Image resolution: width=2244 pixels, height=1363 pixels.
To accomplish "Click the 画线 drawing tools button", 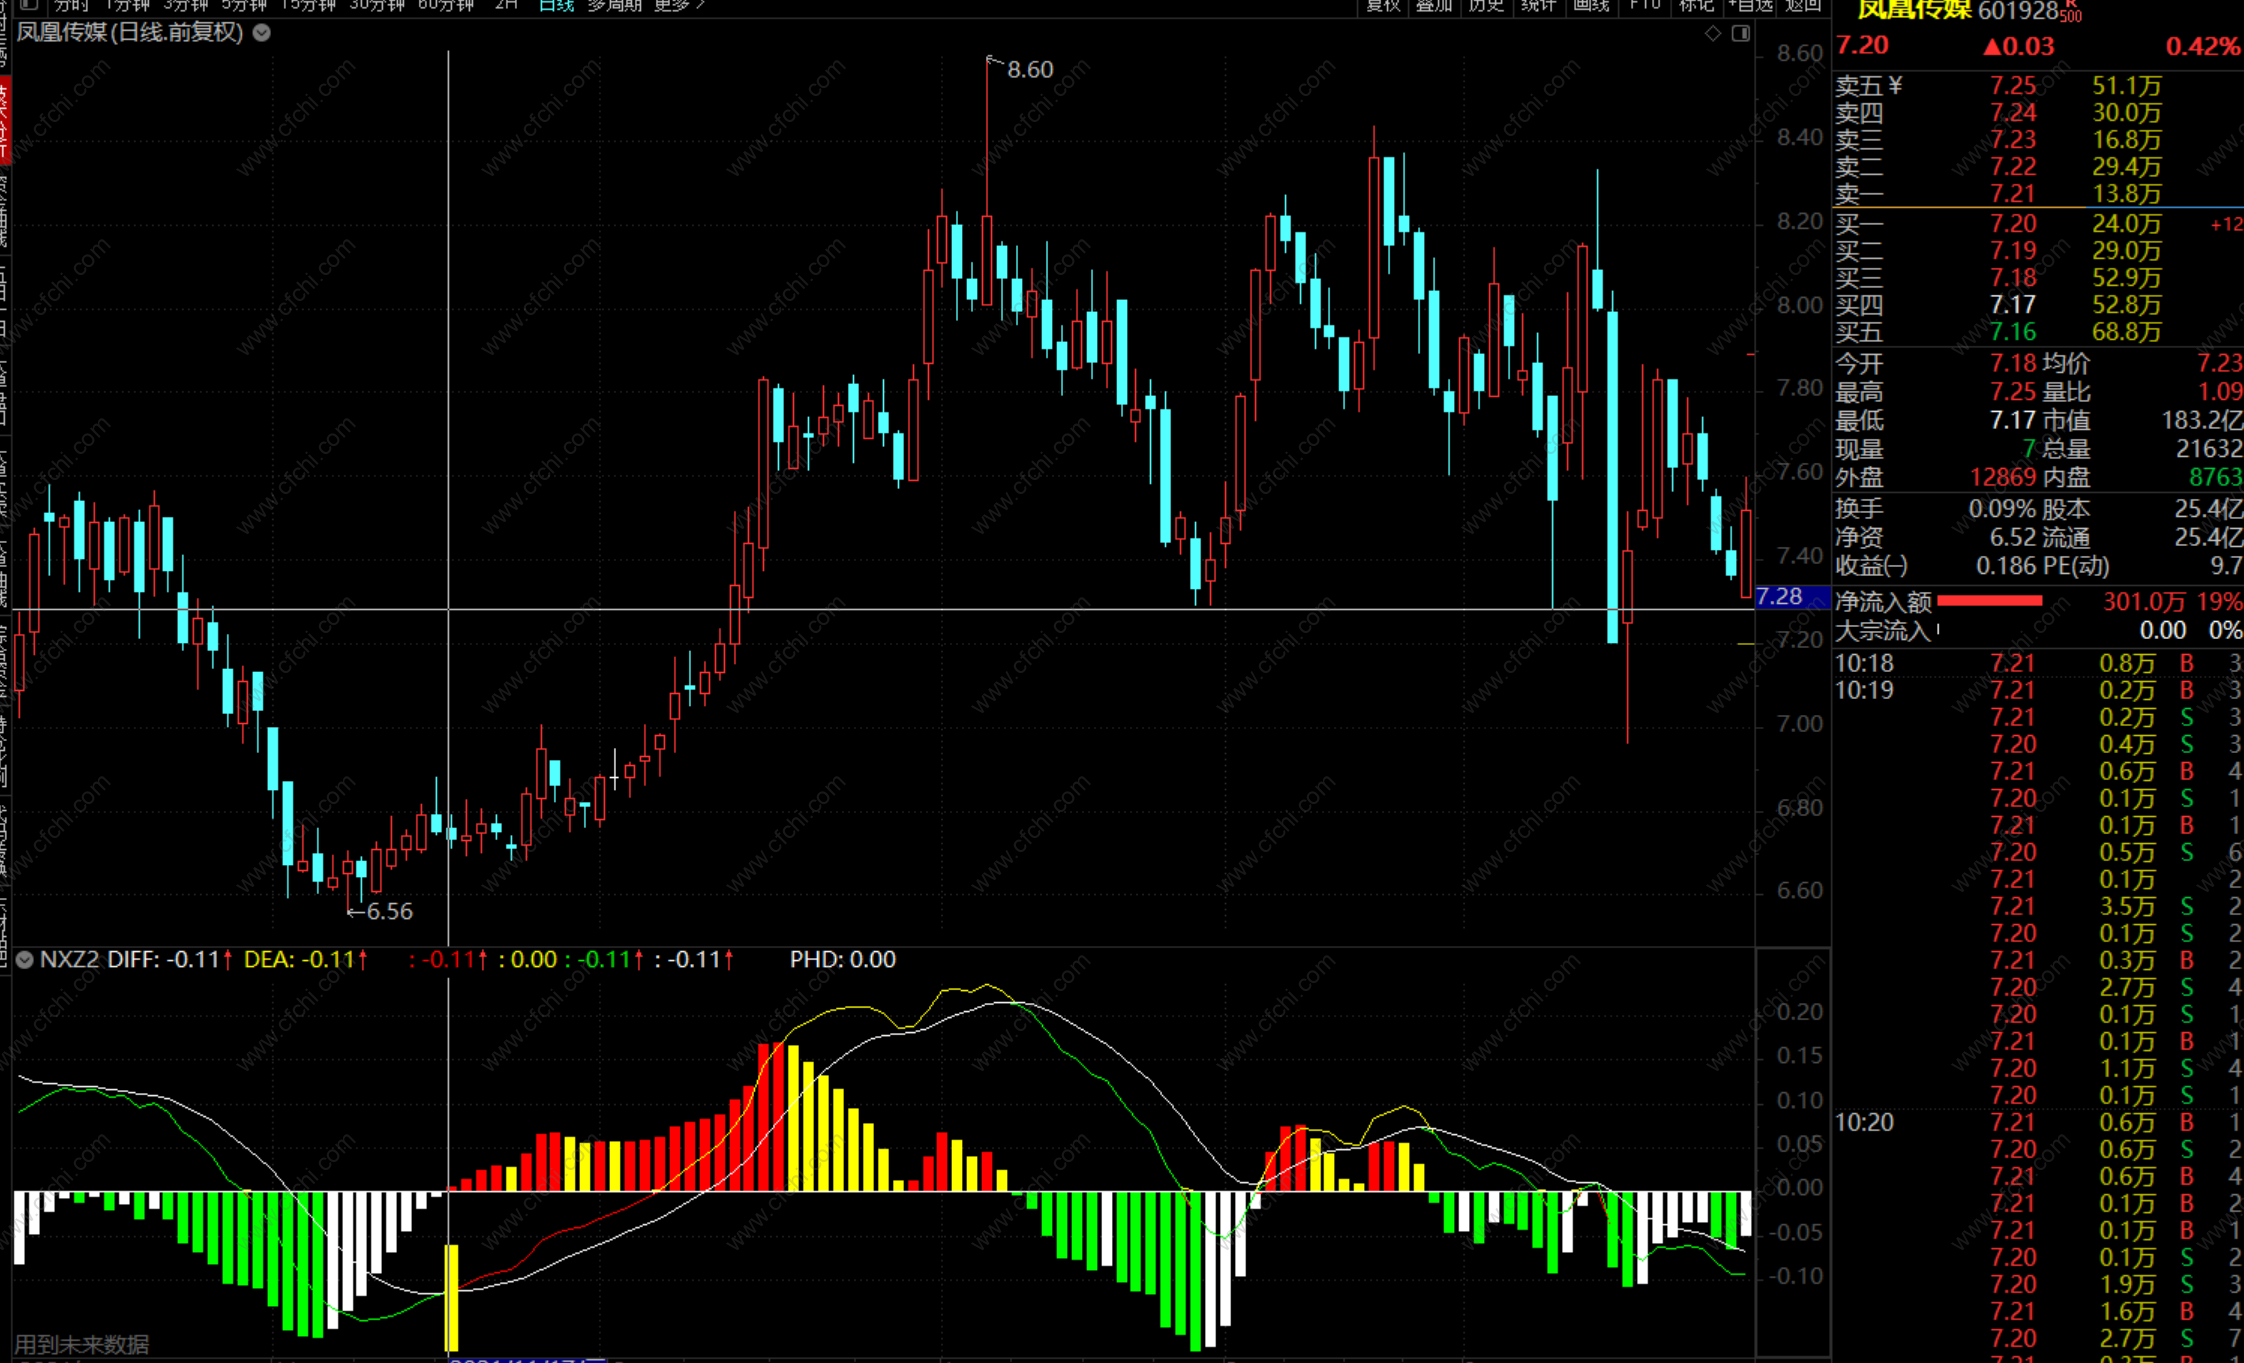I will 1591,5.
